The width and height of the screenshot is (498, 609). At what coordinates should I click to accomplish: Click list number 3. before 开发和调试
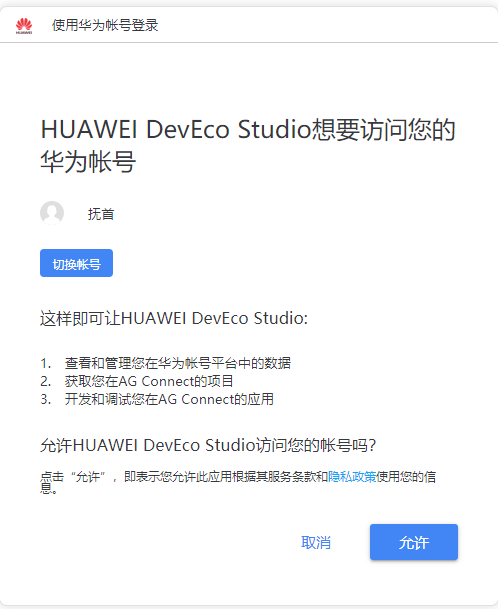click(45, 399)
